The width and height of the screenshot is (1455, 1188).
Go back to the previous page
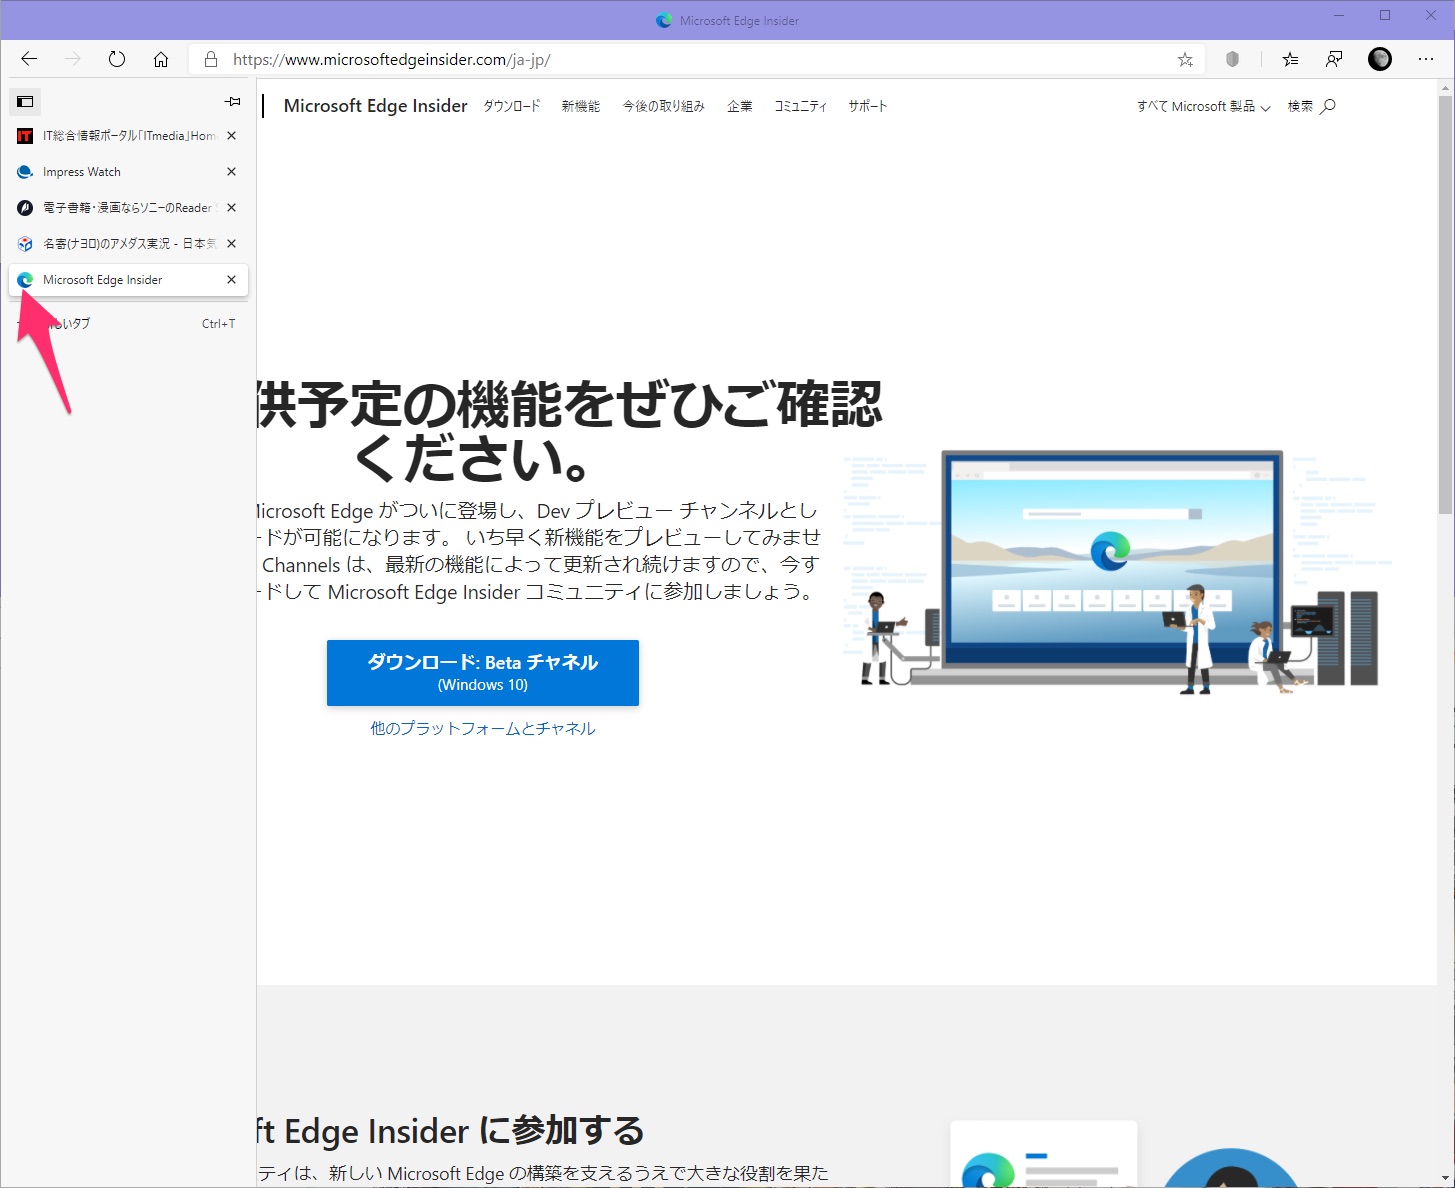[x=29, y=59]
